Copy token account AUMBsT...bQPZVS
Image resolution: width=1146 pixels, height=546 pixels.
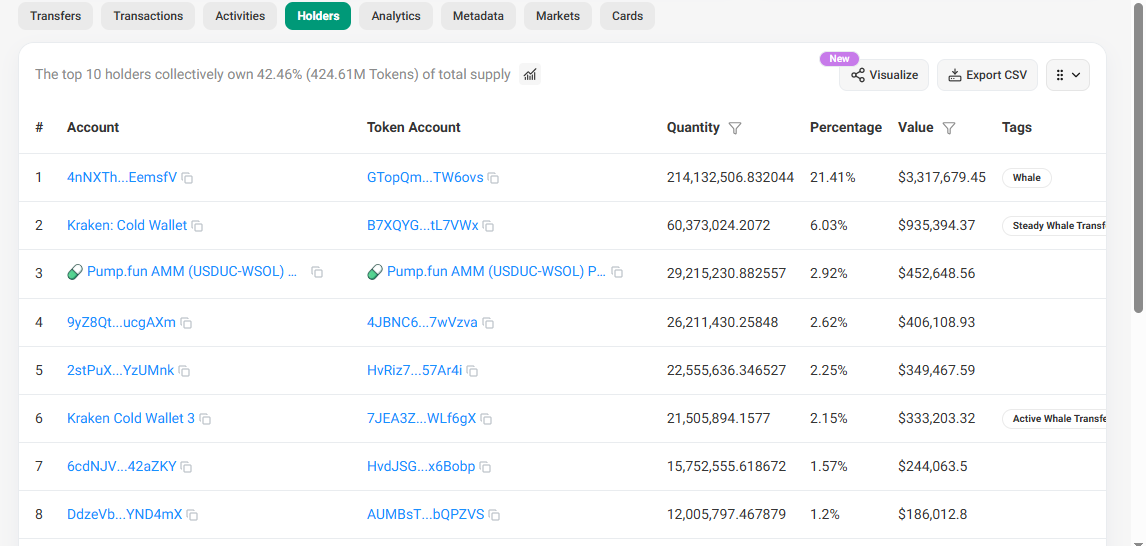click(494, 515)
